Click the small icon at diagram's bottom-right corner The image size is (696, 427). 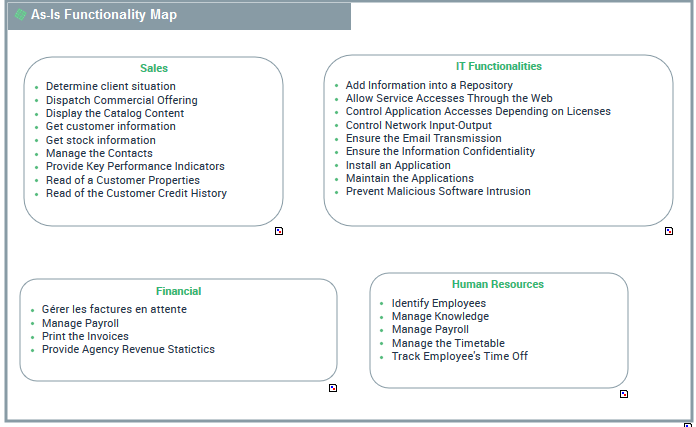687,424
